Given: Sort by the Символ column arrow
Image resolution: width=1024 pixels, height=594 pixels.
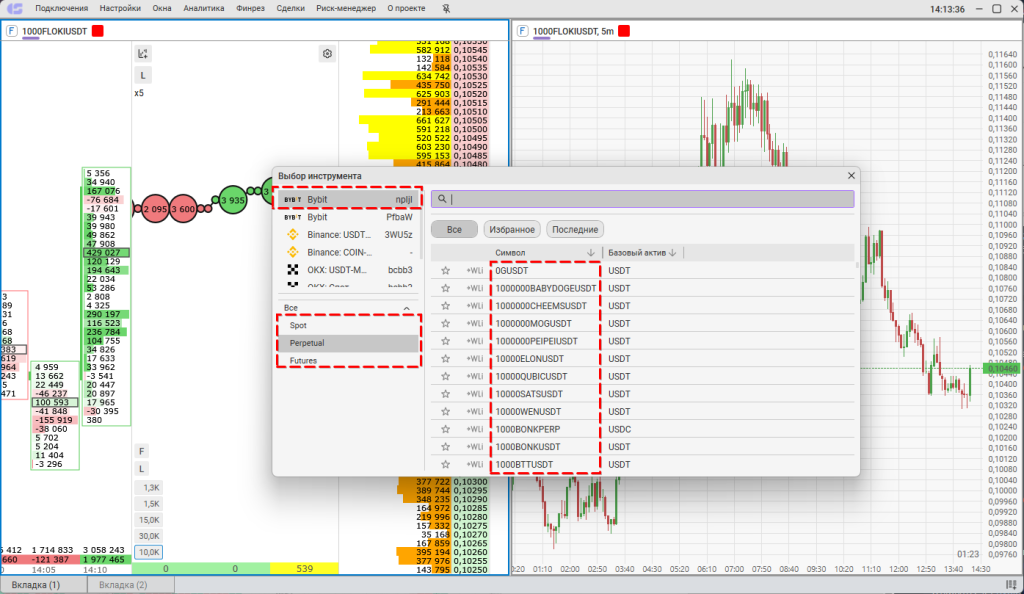Looking at the screenshot, I should click(x=590, y=253).
